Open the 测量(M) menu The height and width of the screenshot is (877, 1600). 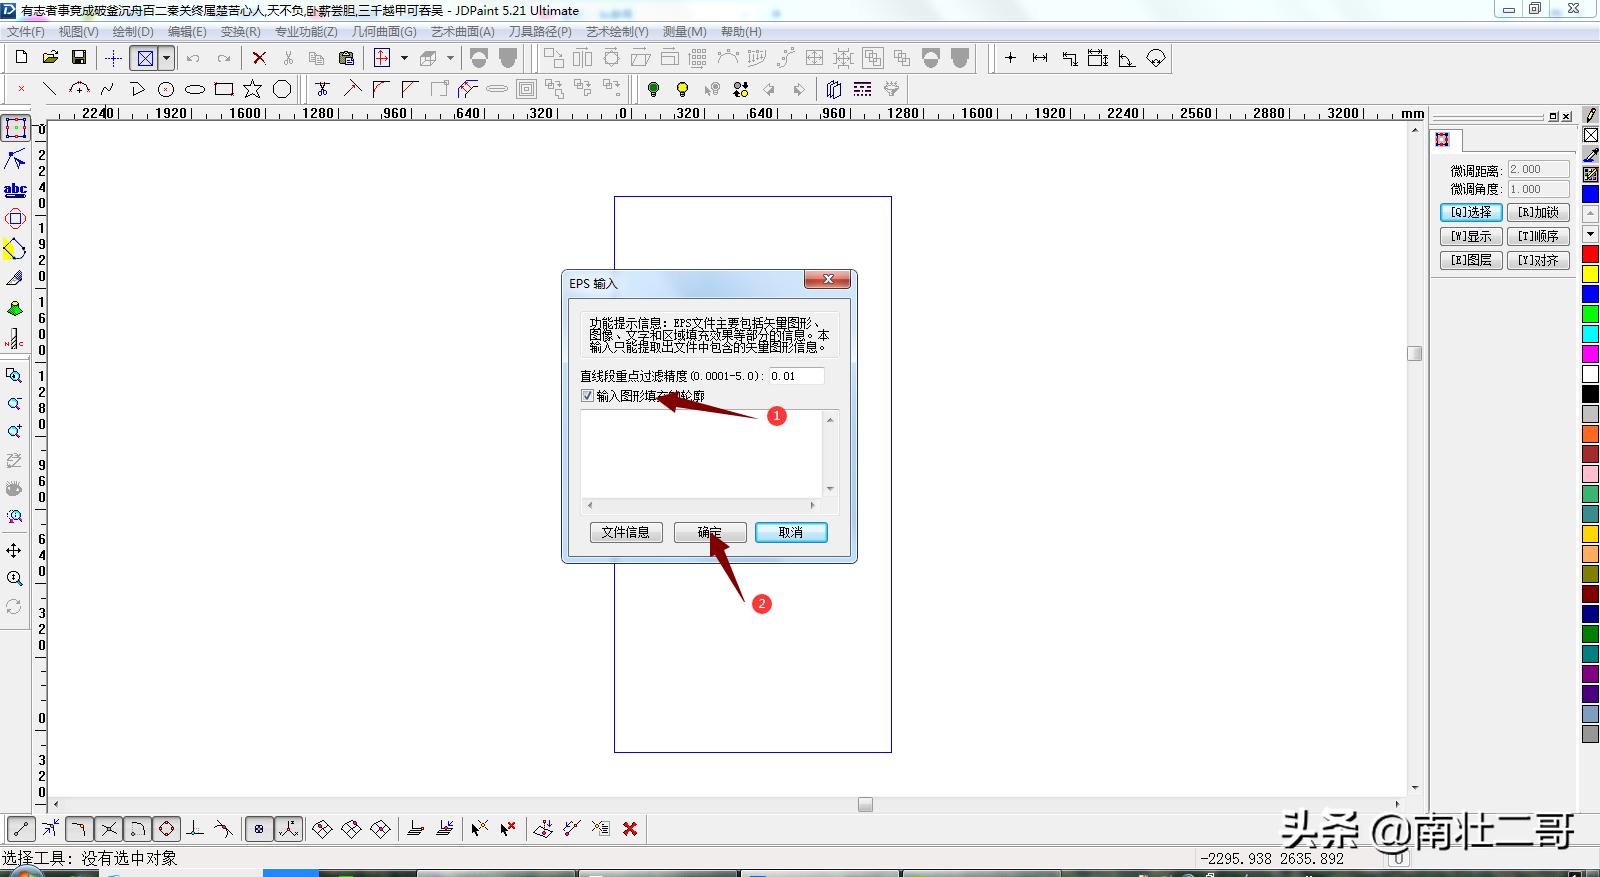point(685,32)
